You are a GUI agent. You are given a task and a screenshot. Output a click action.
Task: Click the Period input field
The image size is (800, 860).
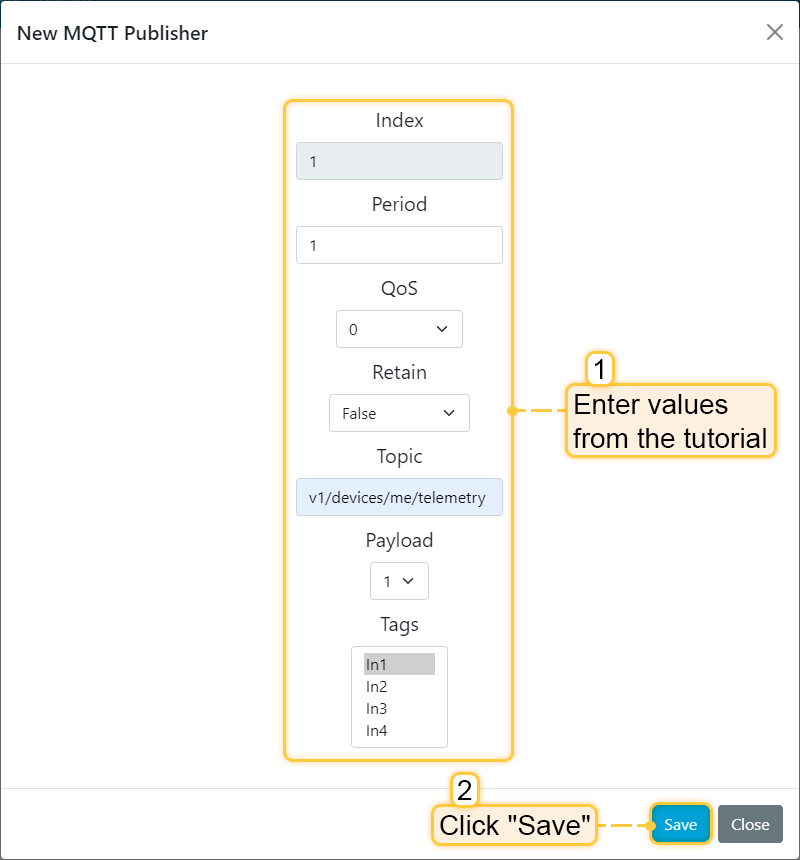(399, 245)
